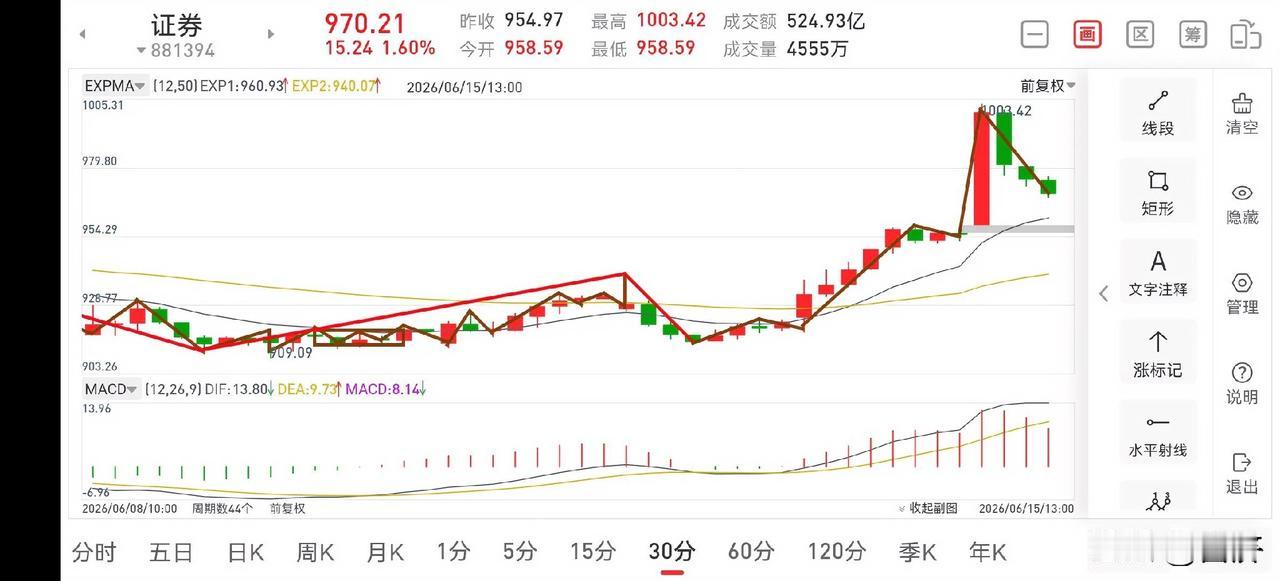Switch to the 15分 period tab

click(x=593, y=551)
